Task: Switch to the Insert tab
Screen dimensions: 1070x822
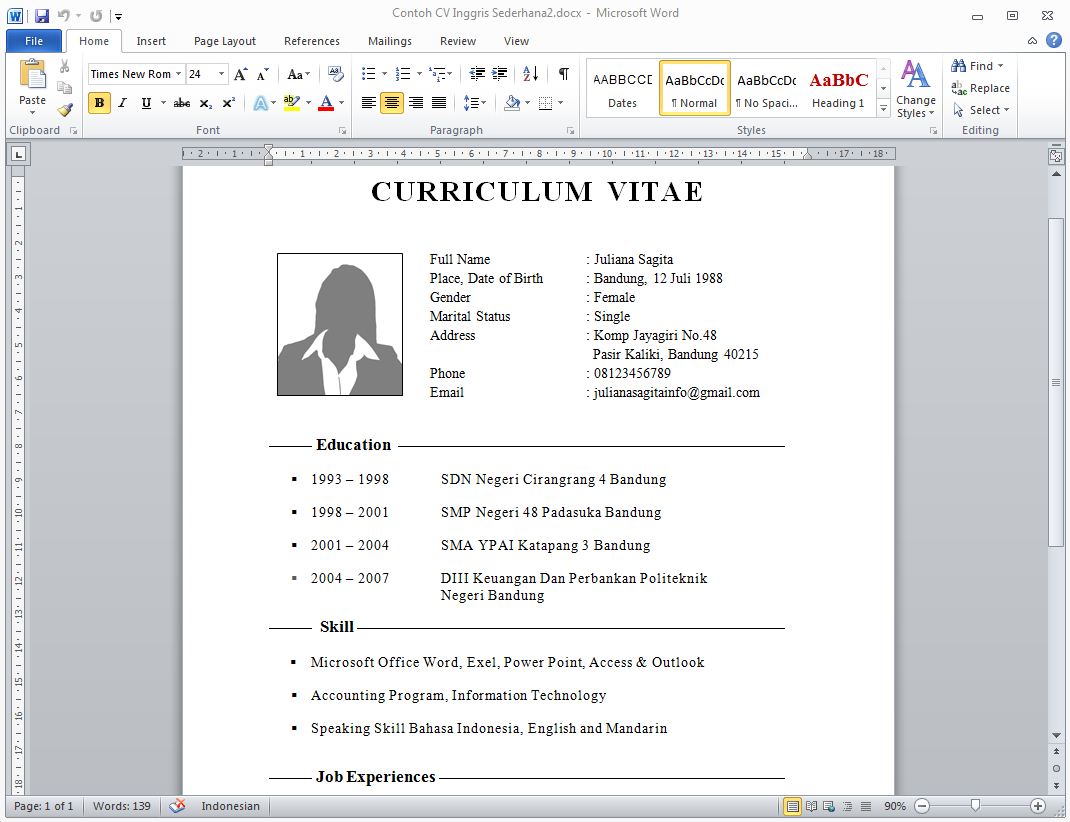Action: pos(151,41)
